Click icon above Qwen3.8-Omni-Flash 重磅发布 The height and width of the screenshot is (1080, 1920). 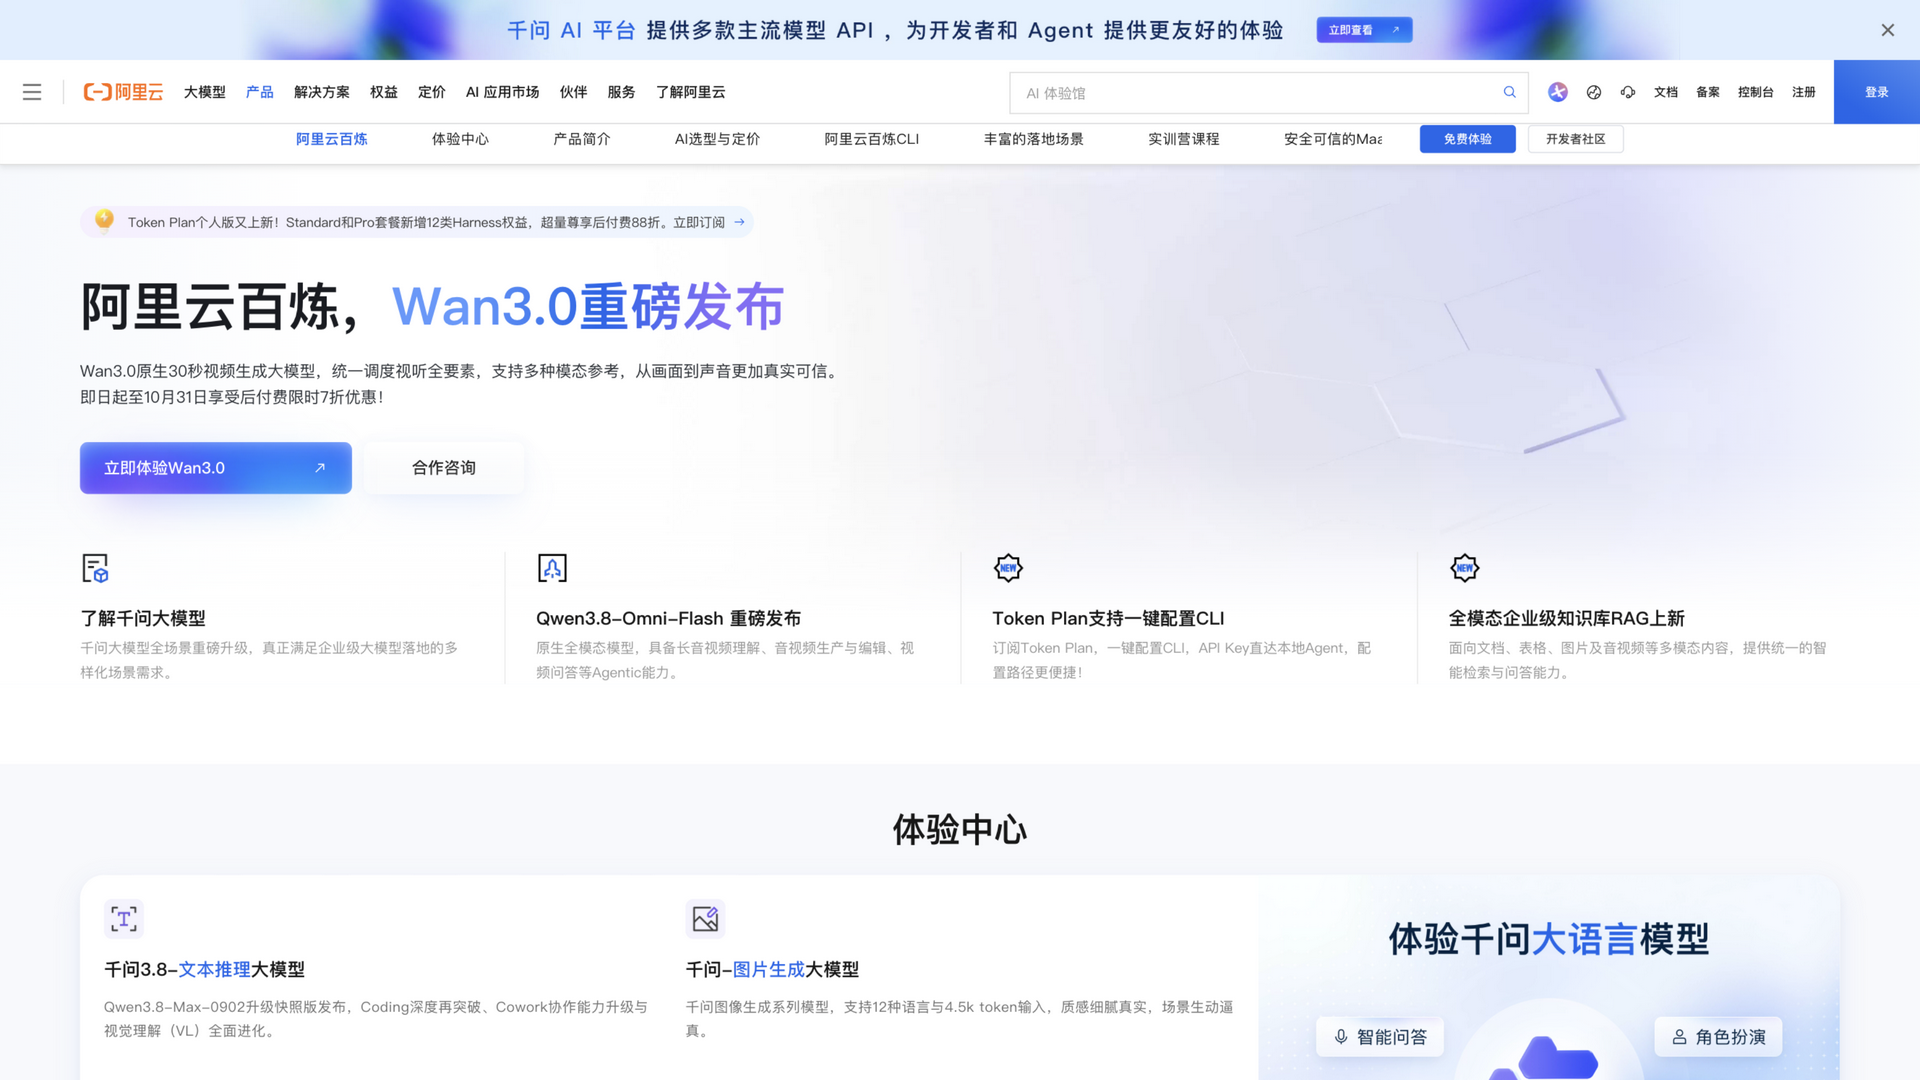coord(552,568)
